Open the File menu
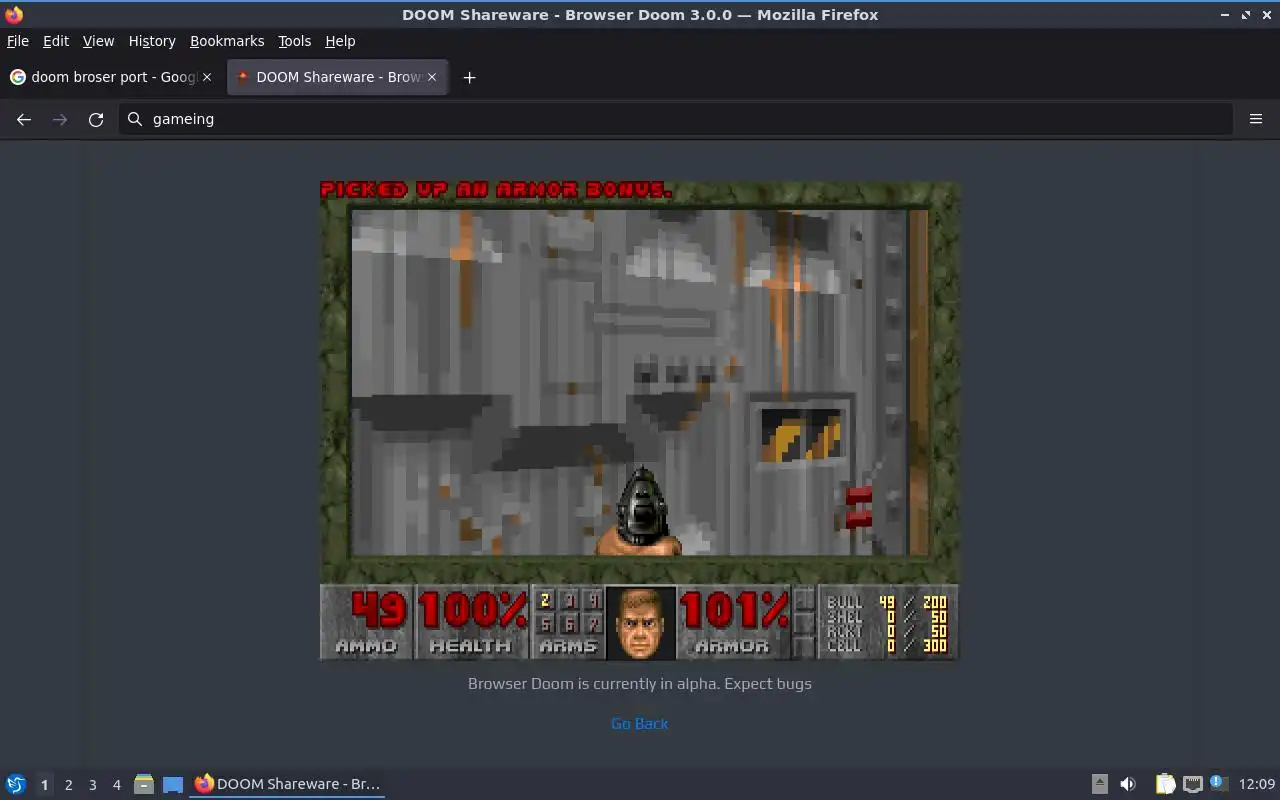Viewport: 1280px width, 800px height. coord(18,41)
